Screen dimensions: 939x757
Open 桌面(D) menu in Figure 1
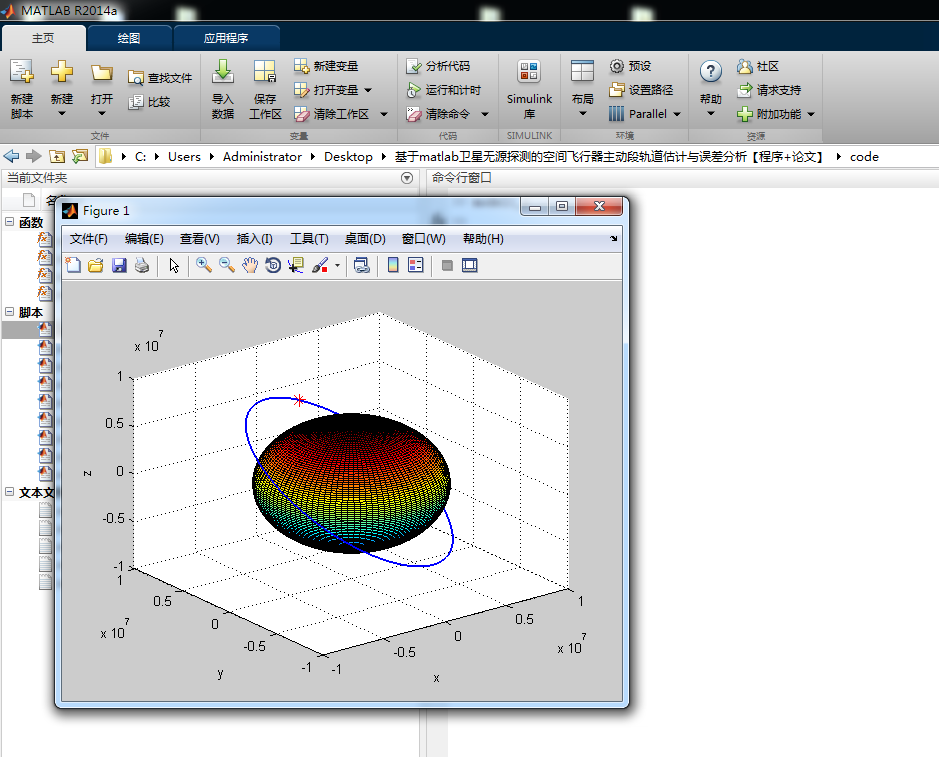(365, 239)
